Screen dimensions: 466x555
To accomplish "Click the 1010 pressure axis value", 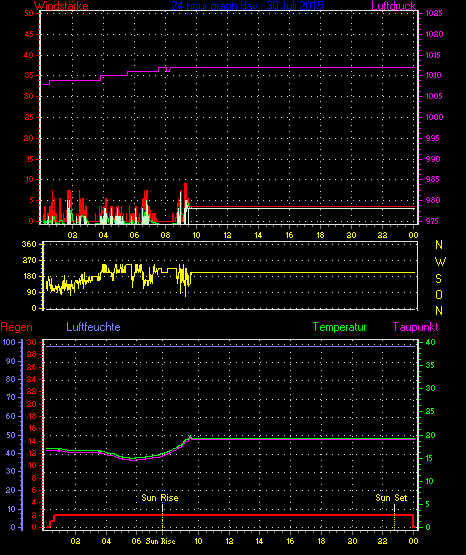I will tap(434, 75).
